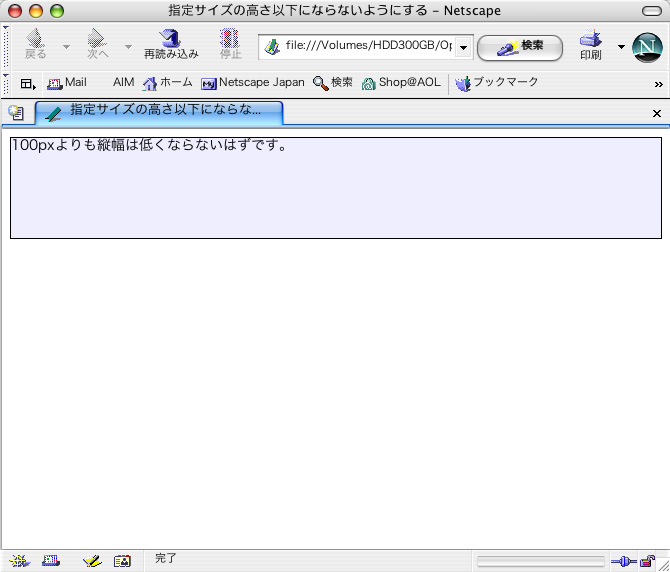Click the text 100pxよりも縦幅は低くならないはずです。
Image resolution: width=670 pixels, height=572 pixels.
(x=149, y=145)
